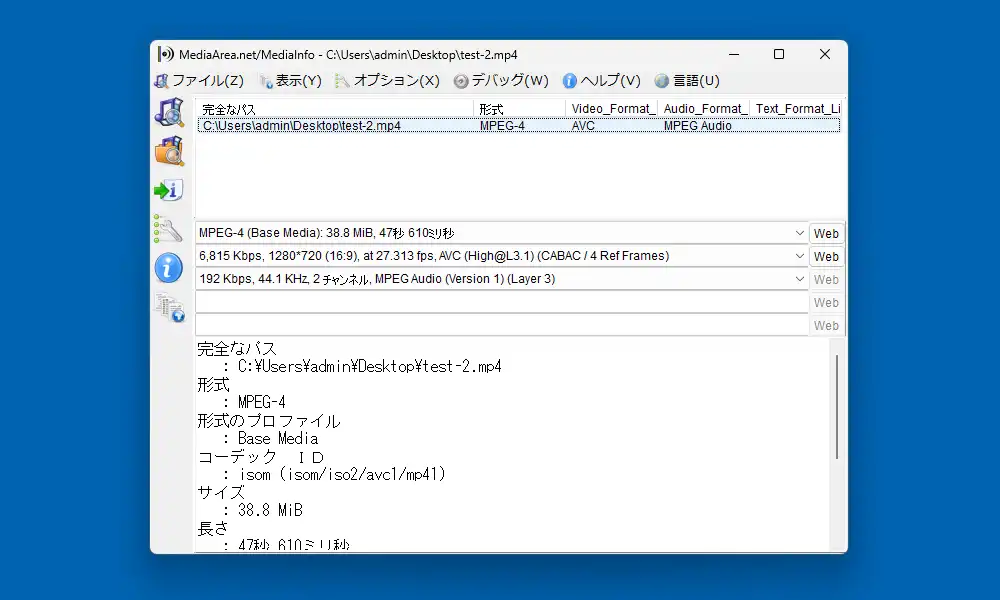Open the 表示(Y) menu
The width and height of the screenshot is (1000, 600).
290,80
